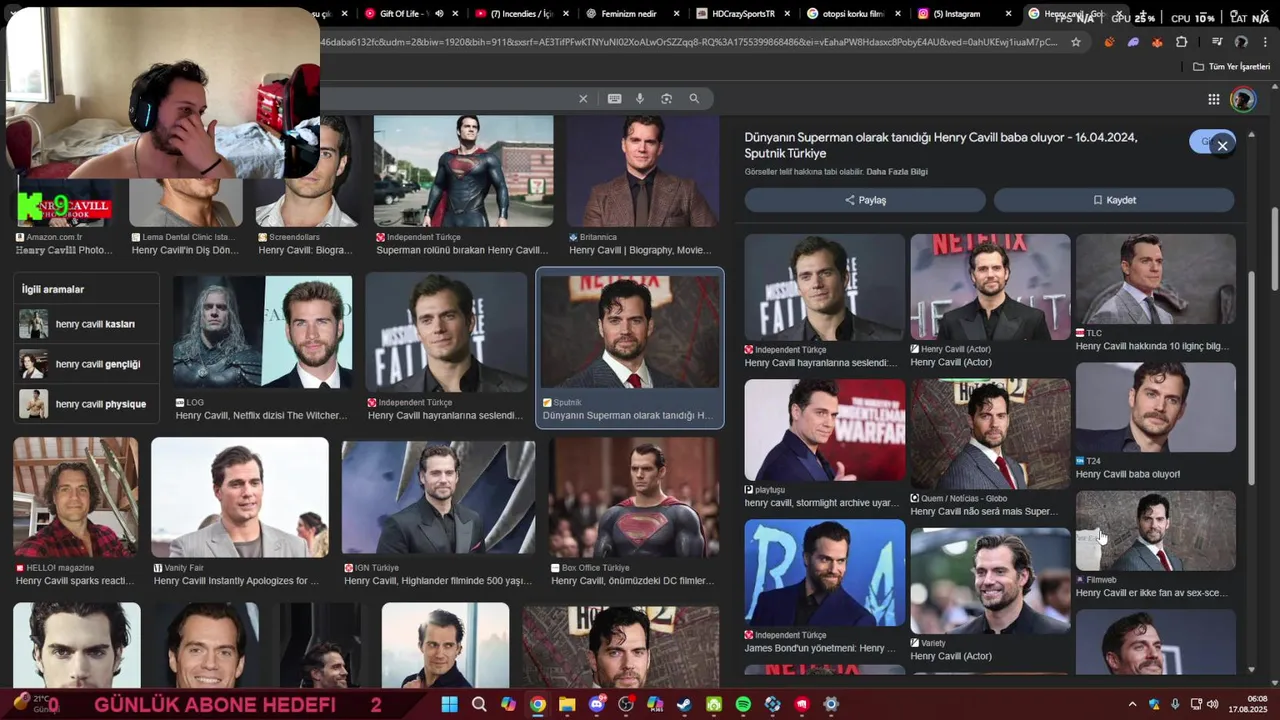Click the Paylaş share button
This screenshot has height=720, width=1280.
pyautogui.click(x=865, y=200)
